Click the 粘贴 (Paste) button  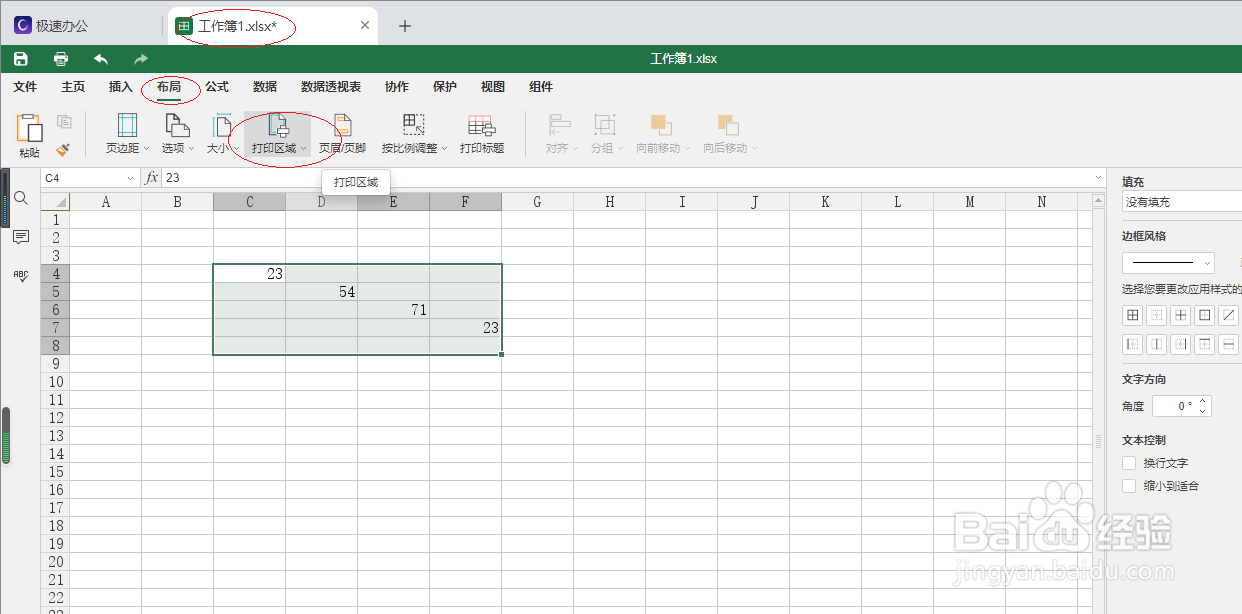pyautogui.click(x=28, y=131)
